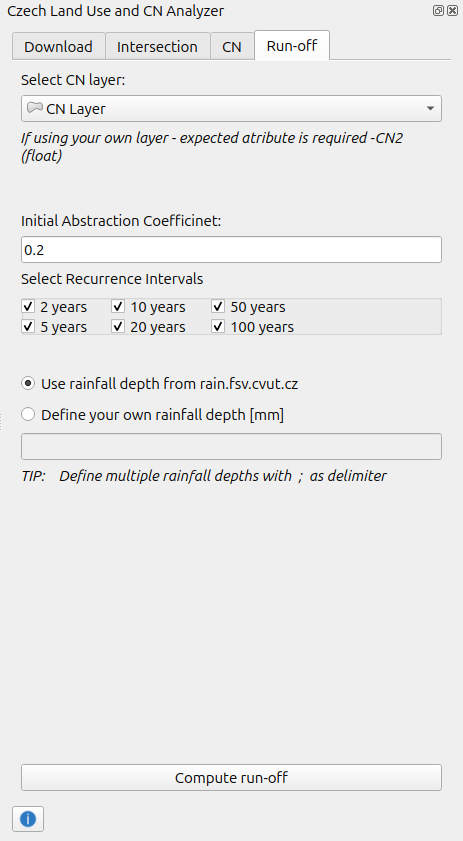The width and height of the screenshot is (463, 841).
Task: Switch to the Download tab
Action: point(58,47)
